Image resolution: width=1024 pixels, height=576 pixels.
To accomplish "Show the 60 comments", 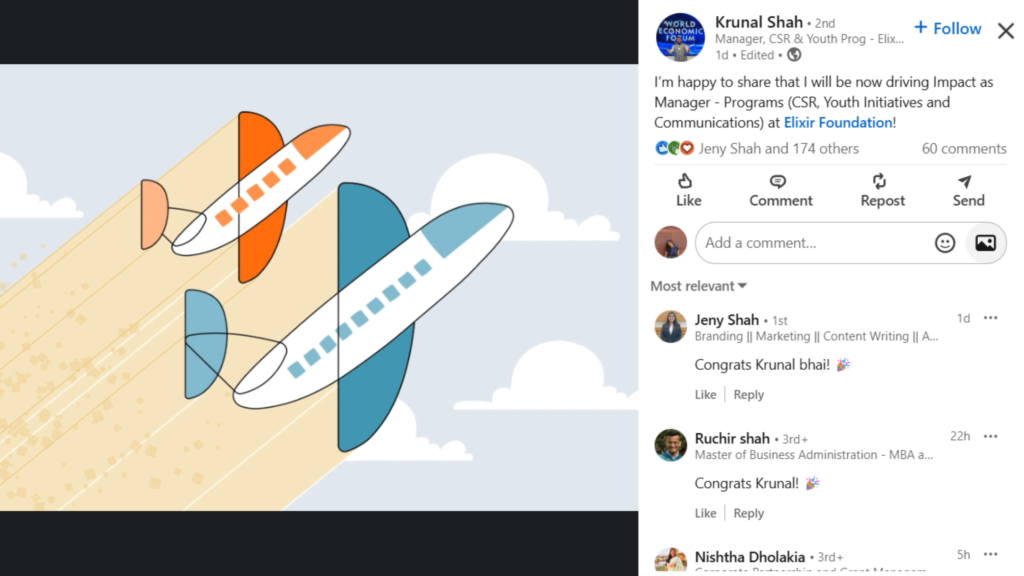I will point(964,148).
